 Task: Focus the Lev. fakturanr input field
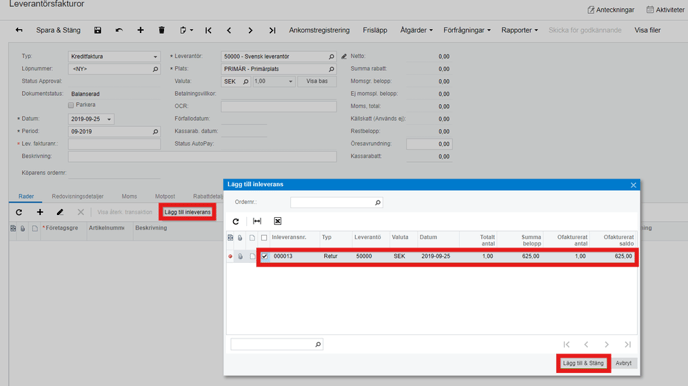pos(114,144)
